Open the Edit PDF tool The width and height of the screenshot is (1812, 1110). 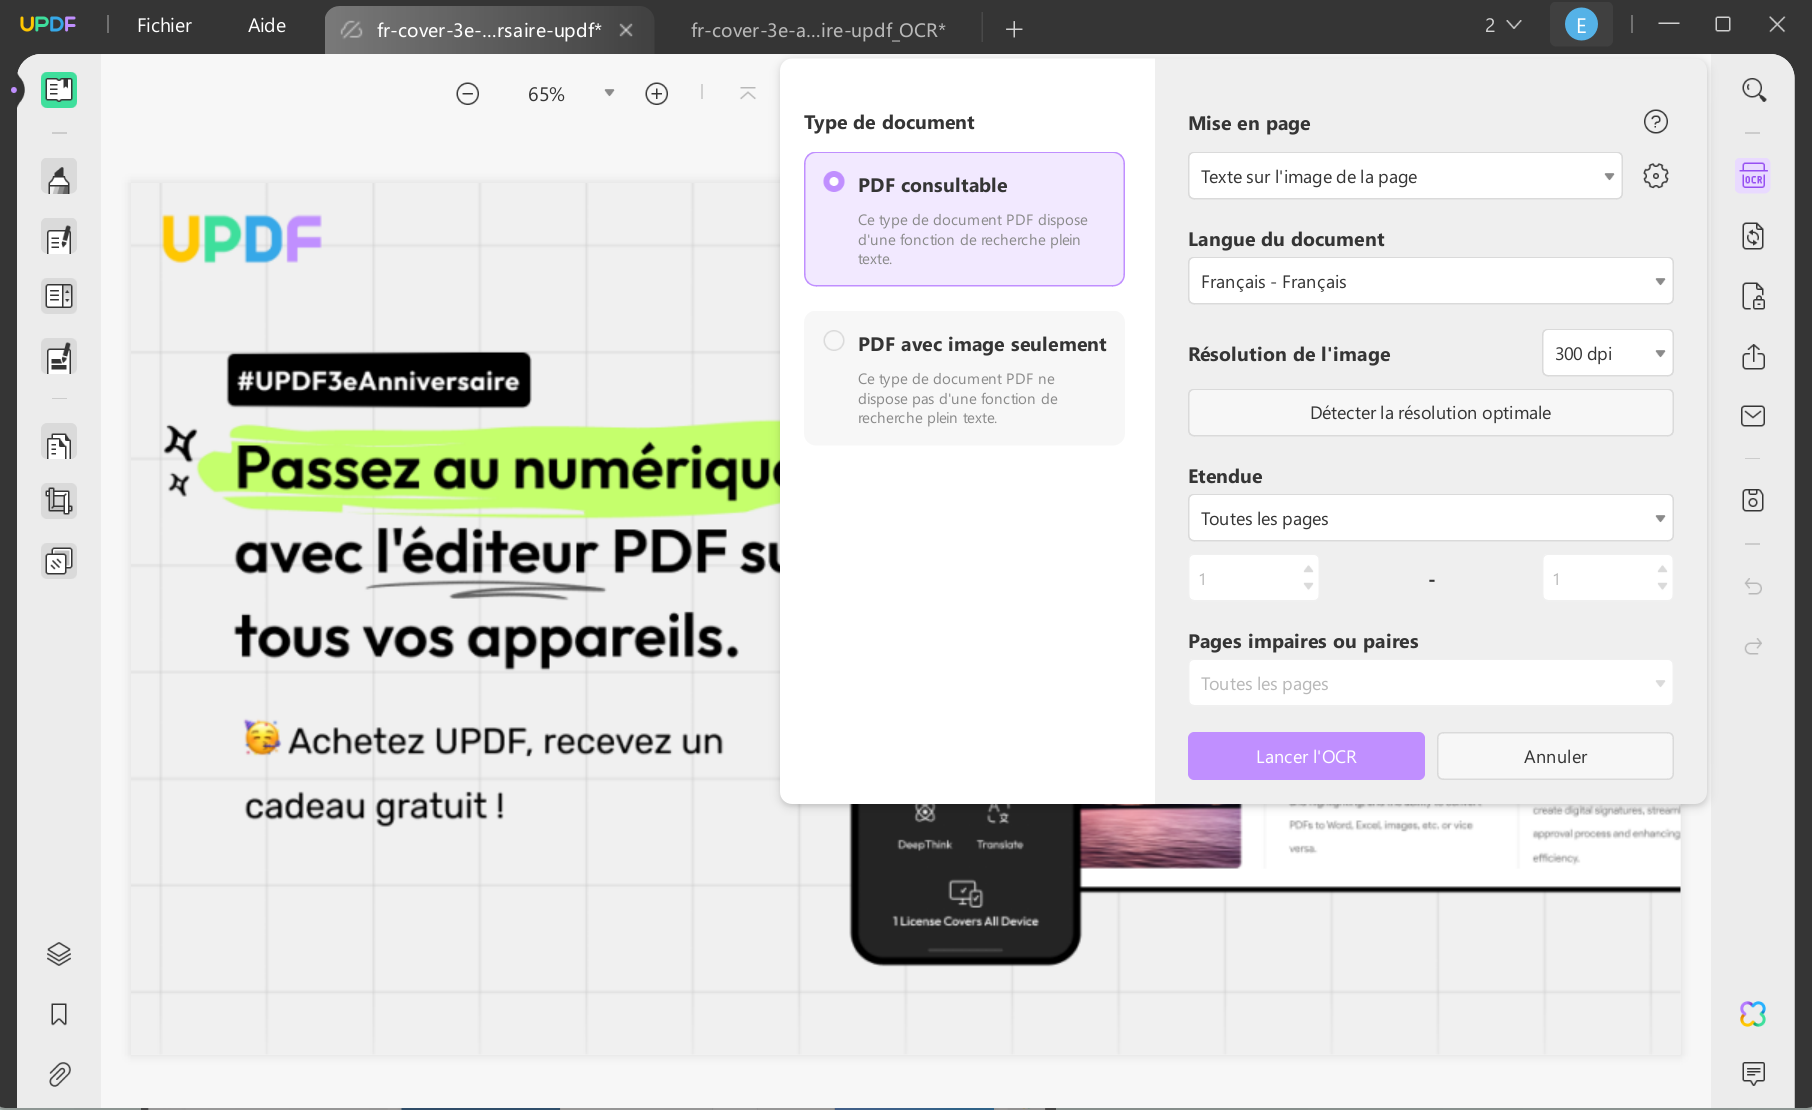click(x=59, y=238)
